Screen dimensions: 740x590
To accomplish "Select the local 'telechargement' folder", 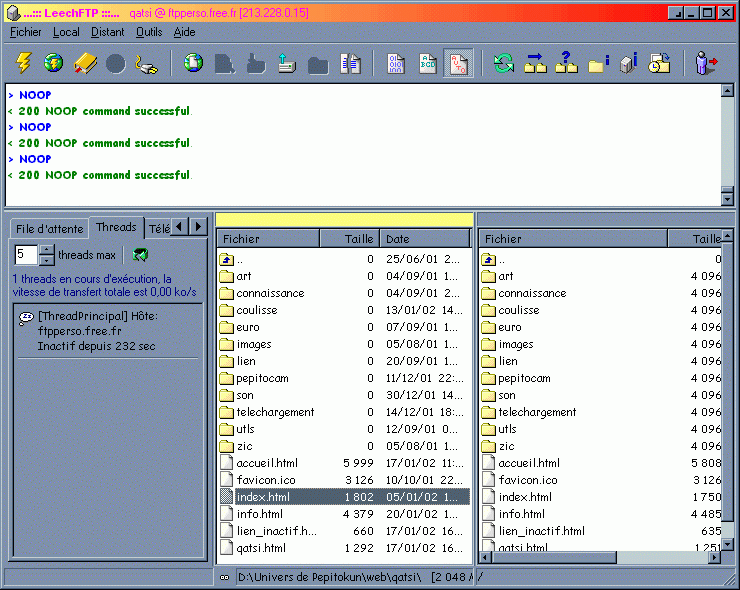I will tap(267, 412).
